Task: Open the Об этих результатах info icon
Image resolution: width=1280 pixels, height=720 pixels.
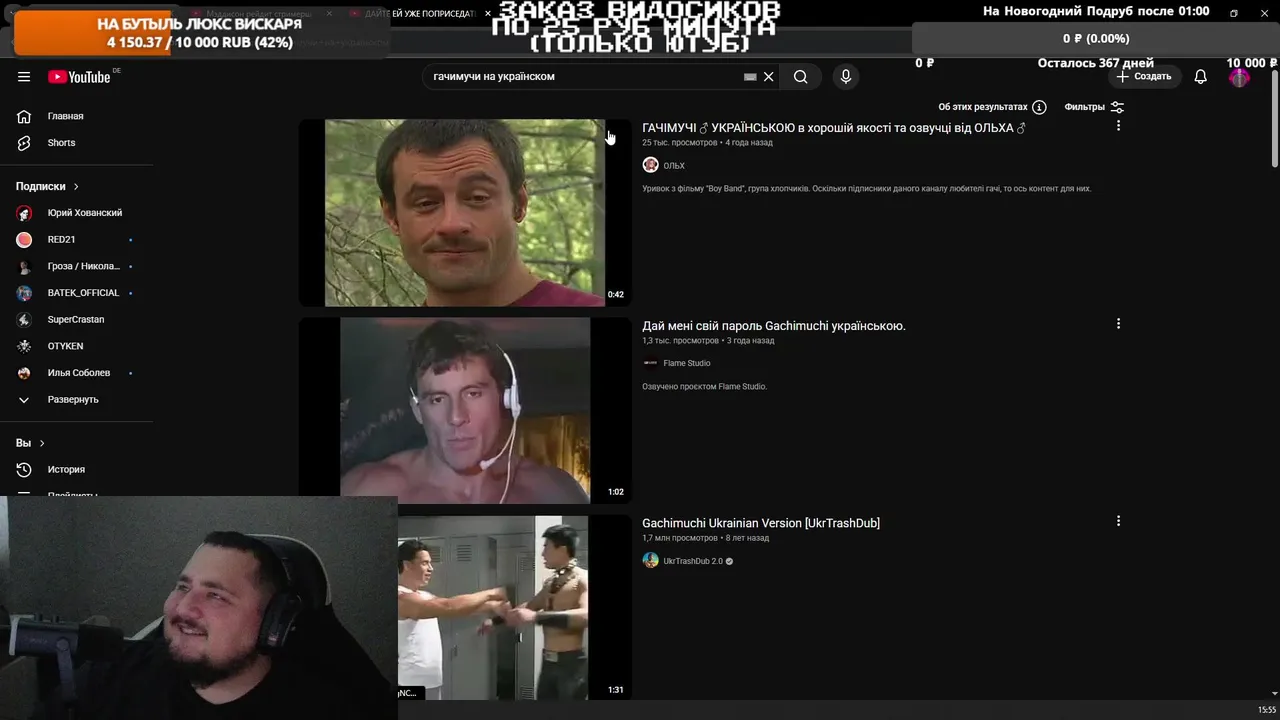Action: click(1040, 107)
